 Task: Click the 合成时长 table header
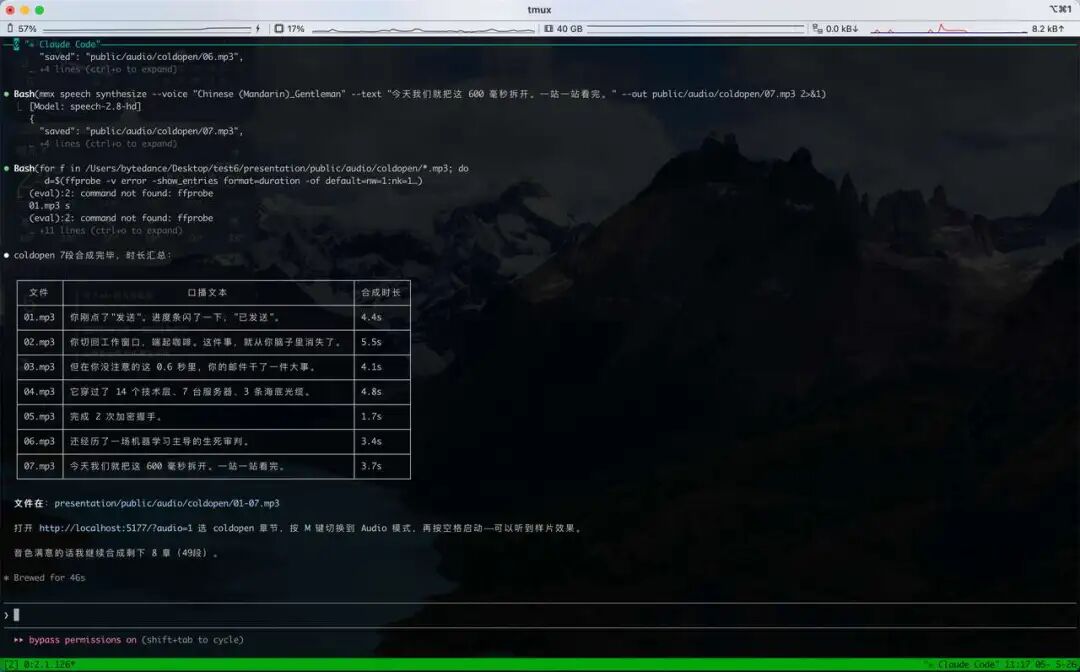[382, 293]
